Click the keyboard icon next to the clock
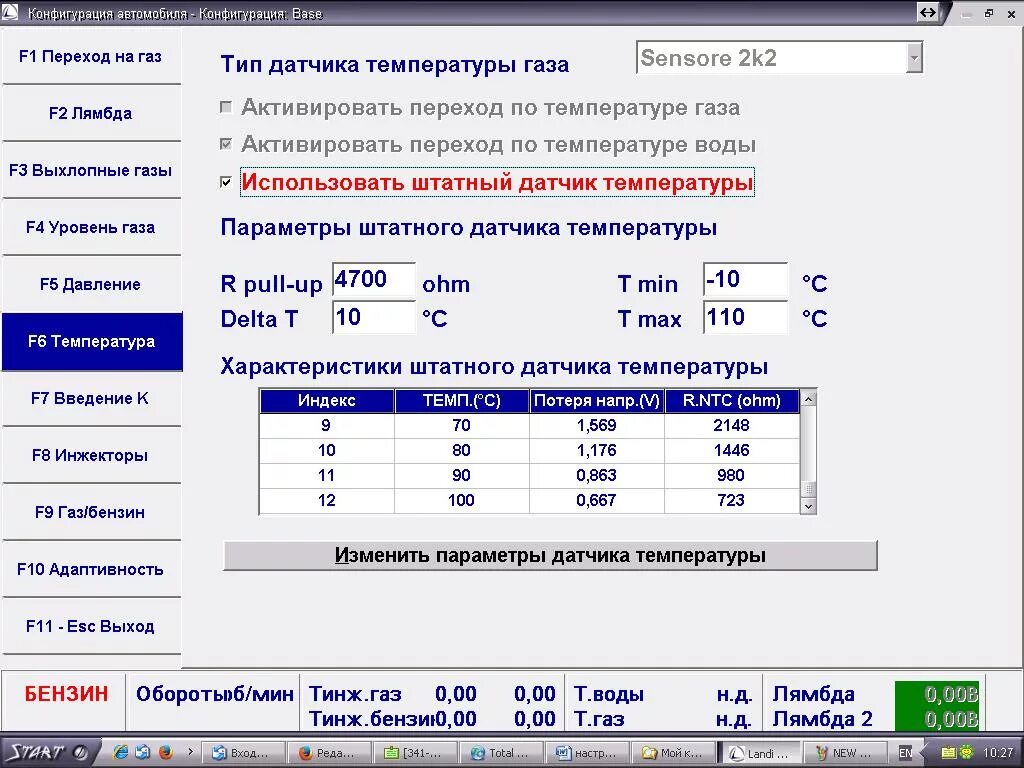The width and height of the screenshot is (1024, 768). click(x=949, y=752)
